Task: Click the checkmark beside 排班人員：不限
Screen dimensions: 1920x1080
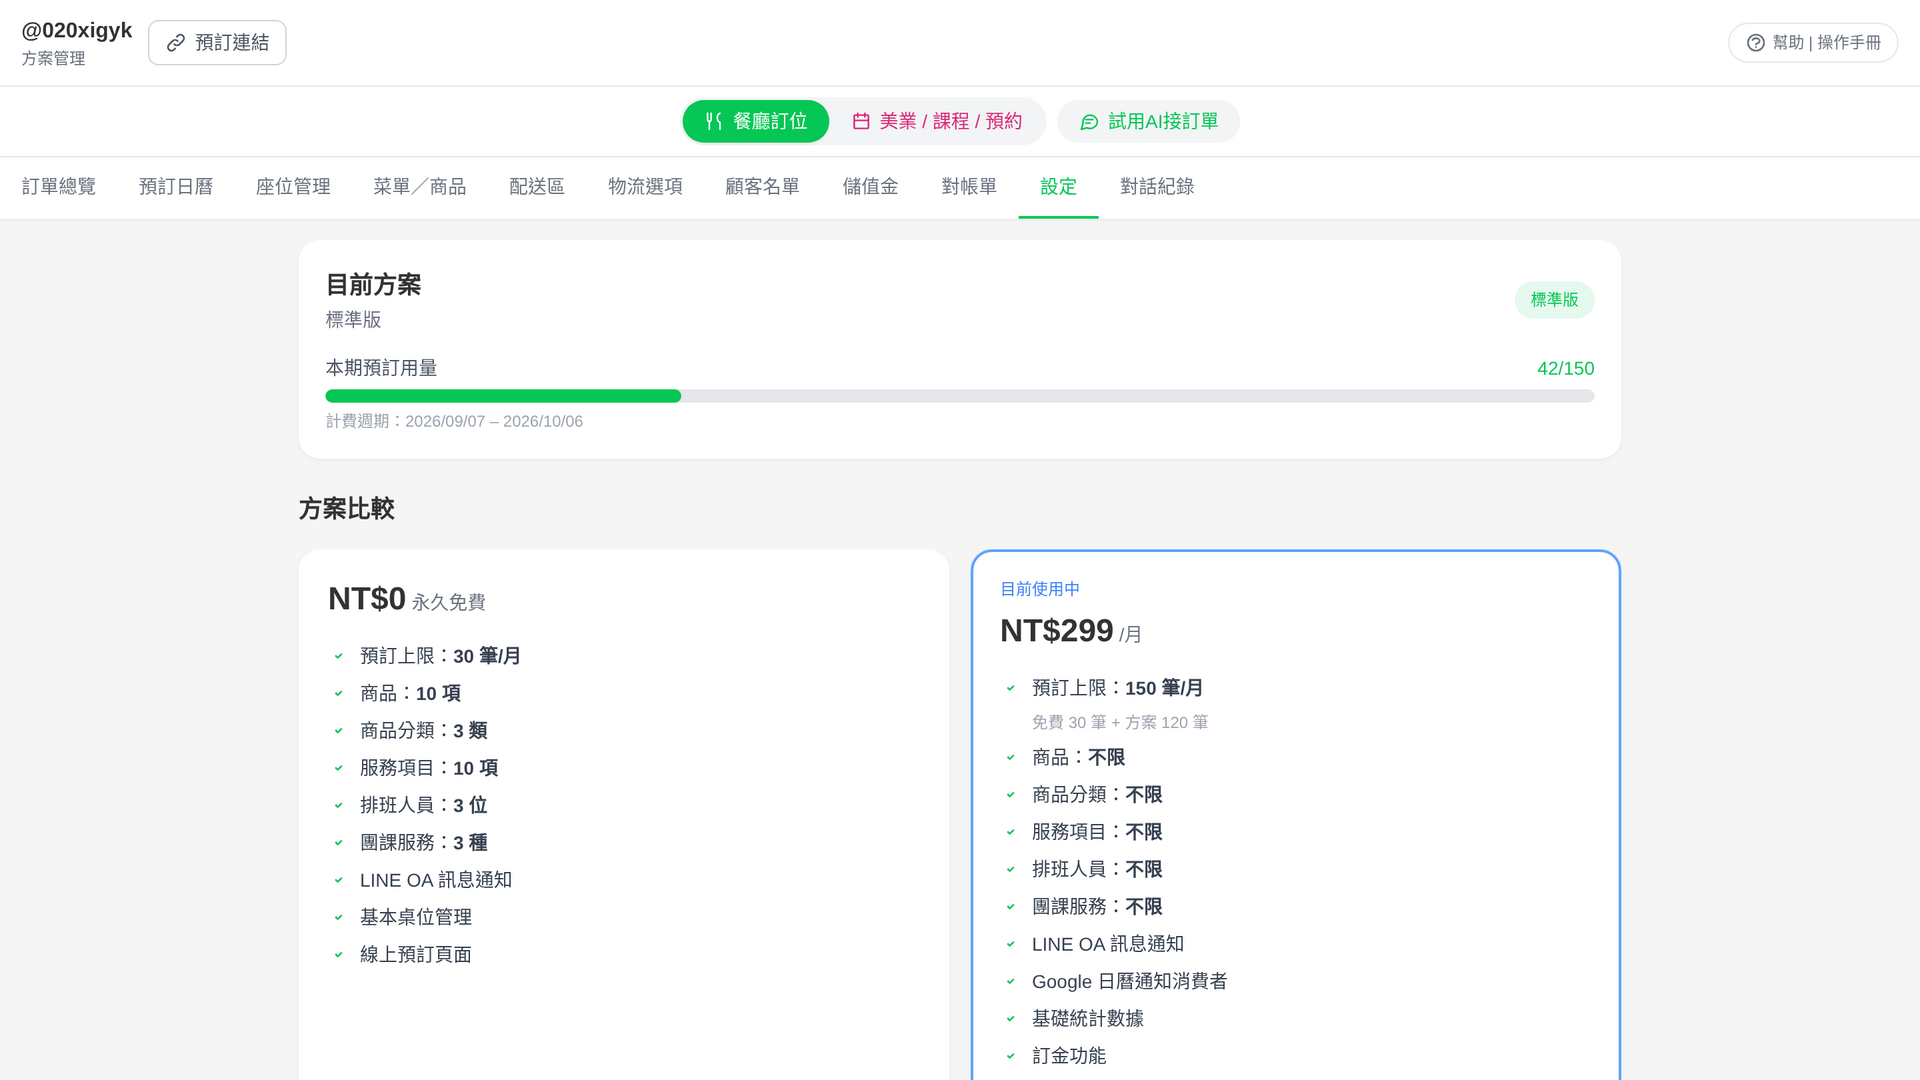Action: (x=1010, y=869)
